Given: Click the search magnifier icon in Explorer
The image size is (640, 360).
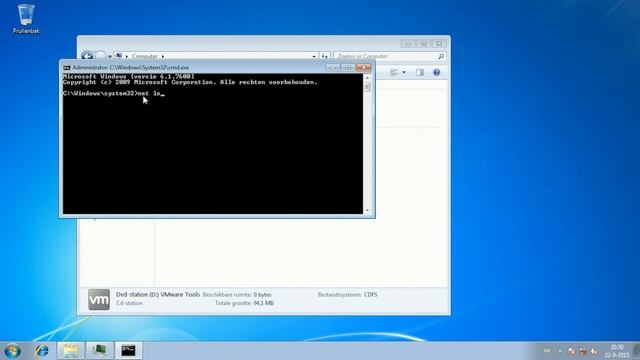Looking at the screenshot, I should click(x=441, y=56).
